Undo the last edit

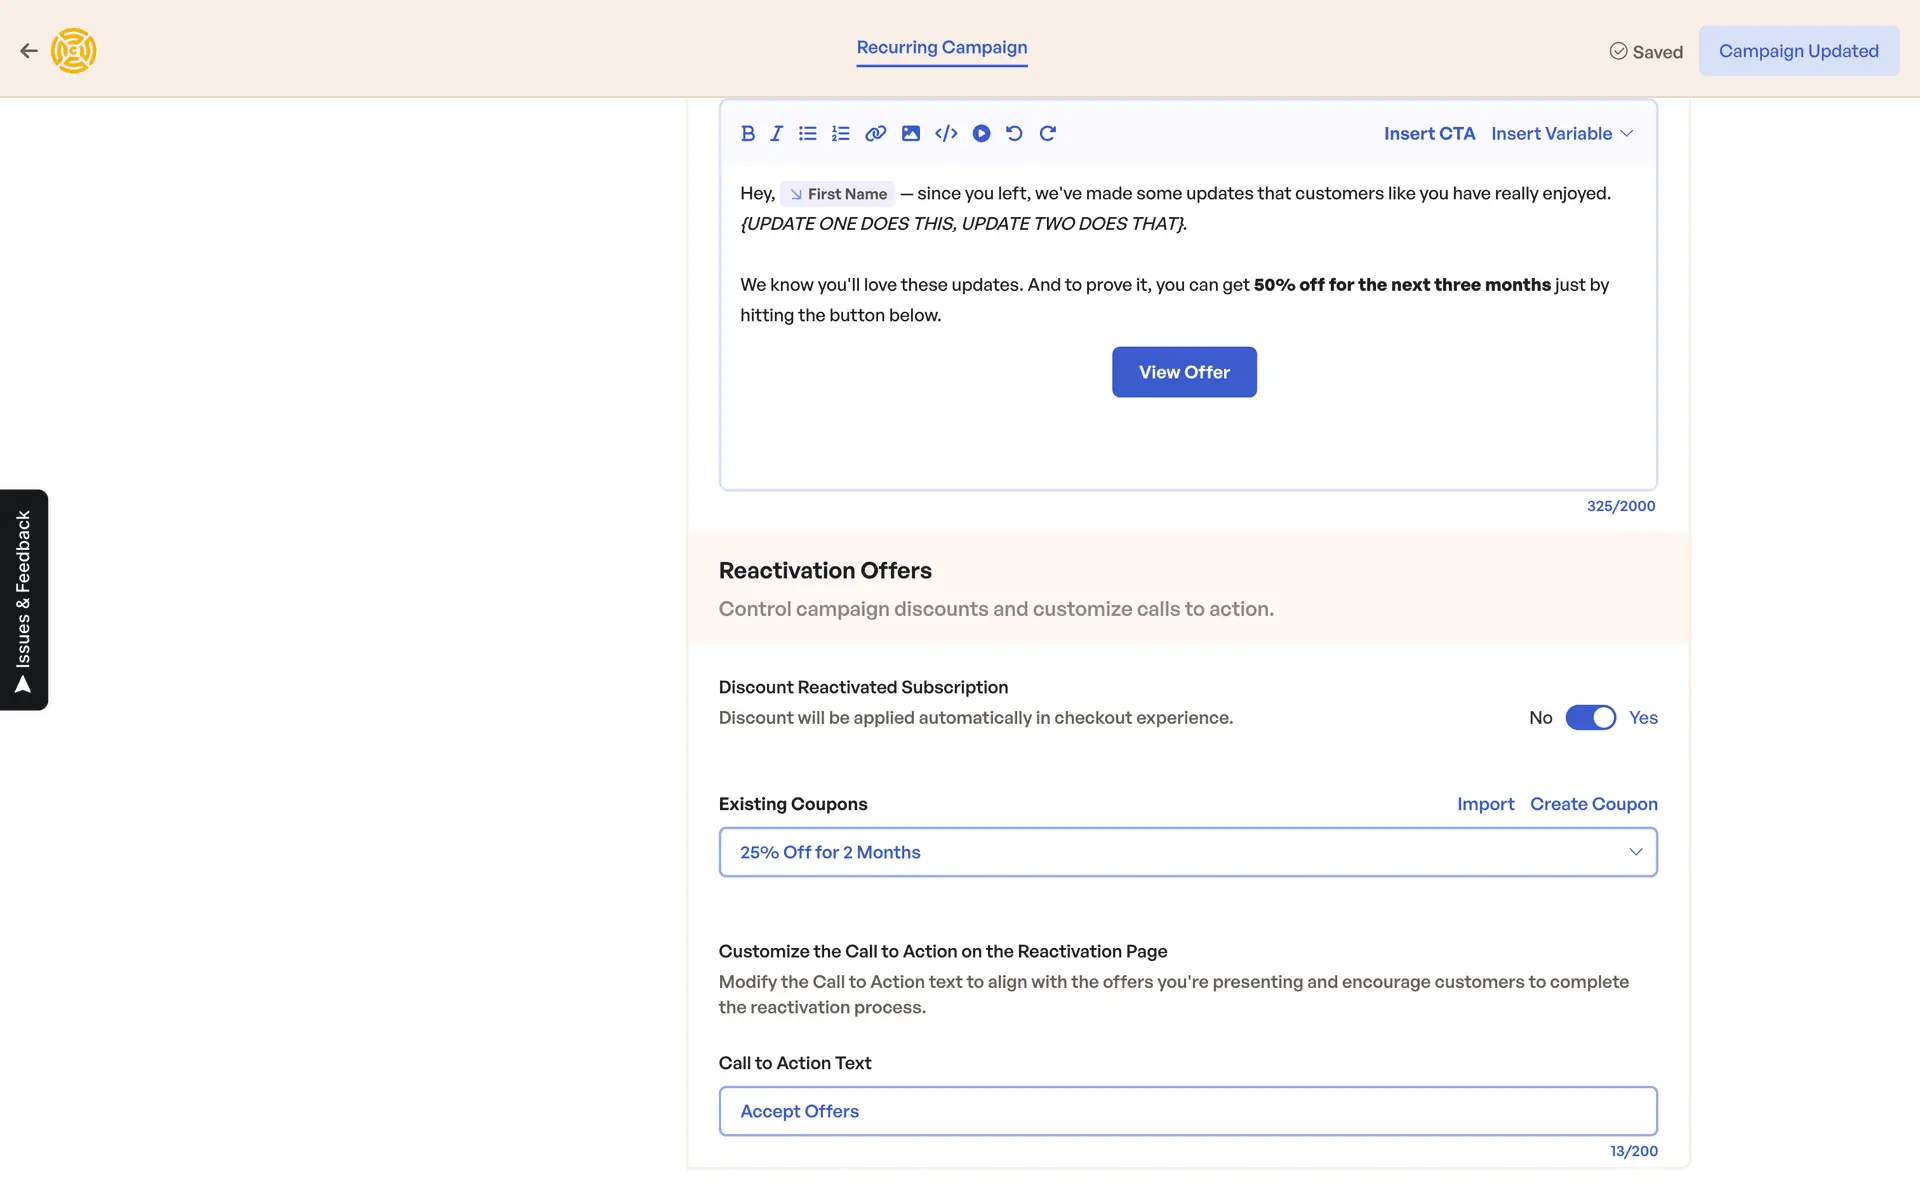coord(1014,133)
